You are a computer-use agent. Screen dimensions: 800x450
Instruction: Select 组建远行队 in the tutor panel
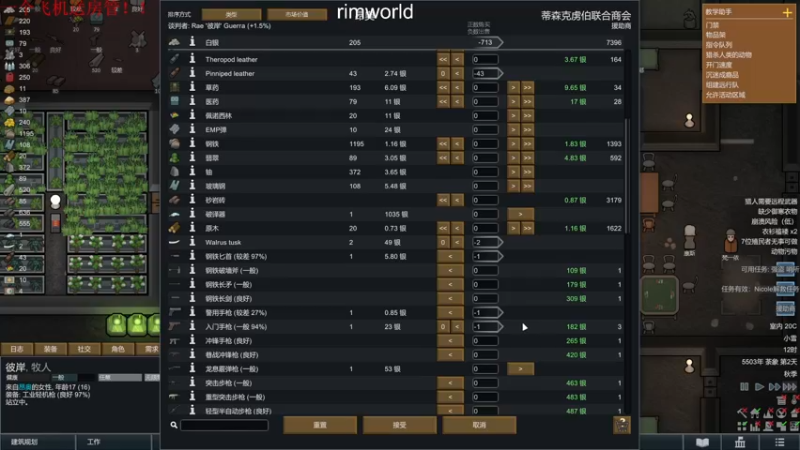[x=722, y=85]
